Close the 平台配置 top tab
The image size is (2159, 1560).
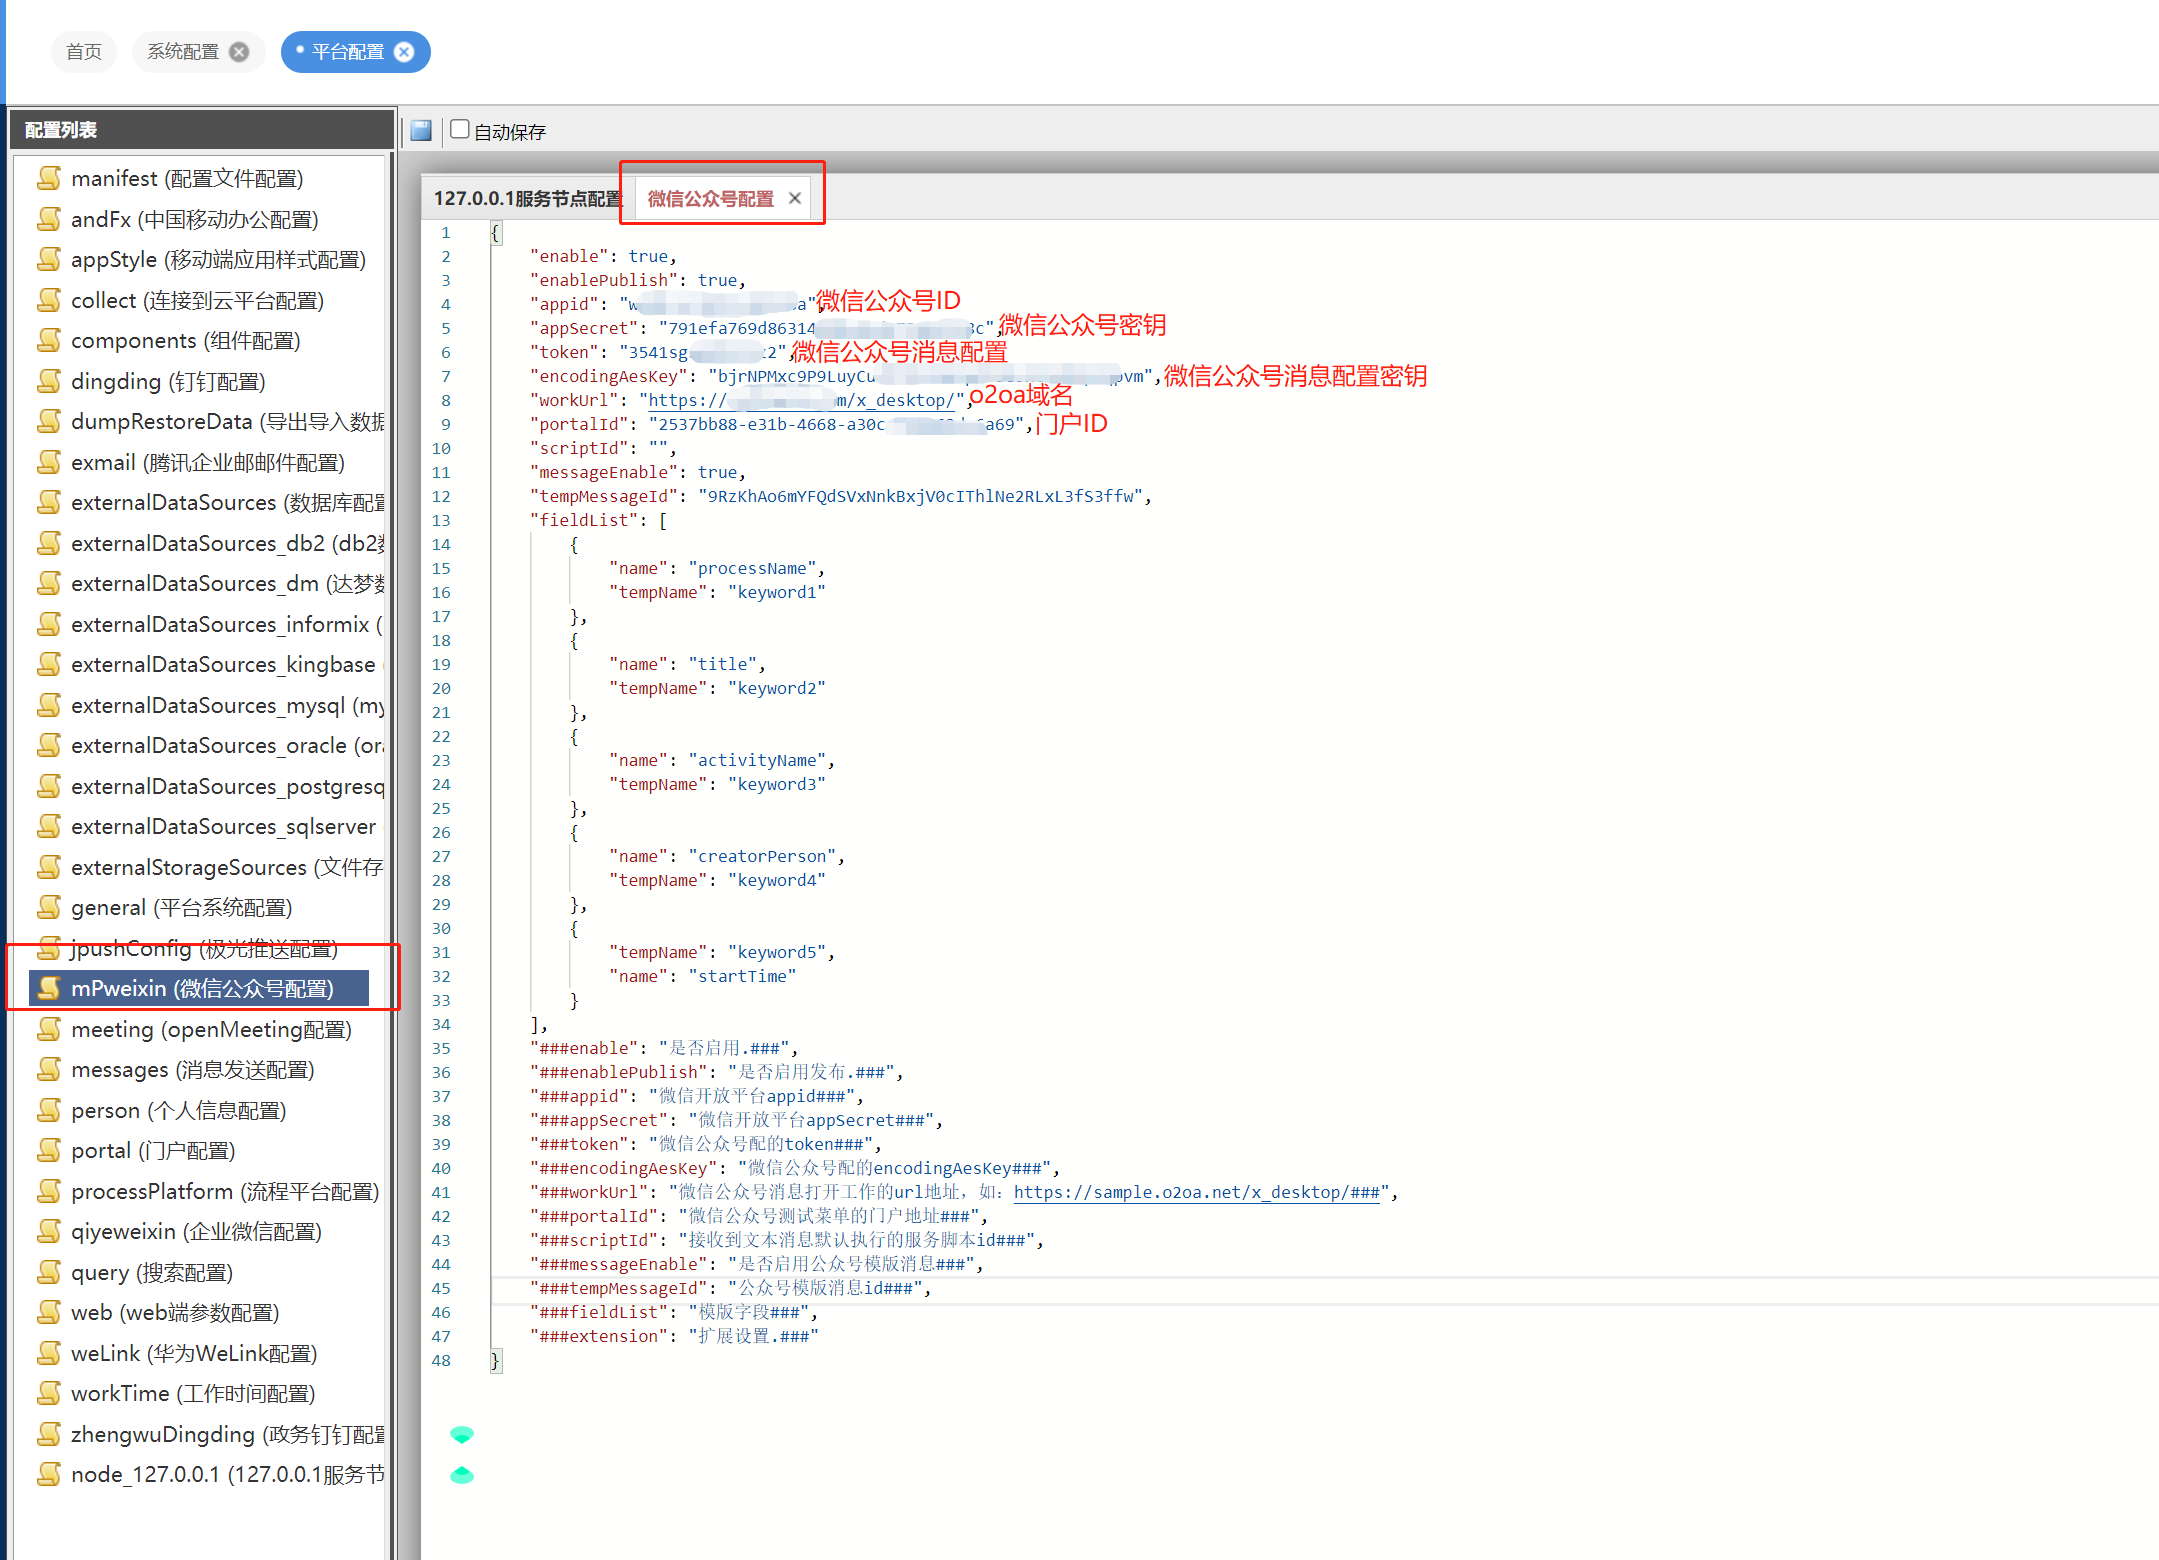click(405, 52)
